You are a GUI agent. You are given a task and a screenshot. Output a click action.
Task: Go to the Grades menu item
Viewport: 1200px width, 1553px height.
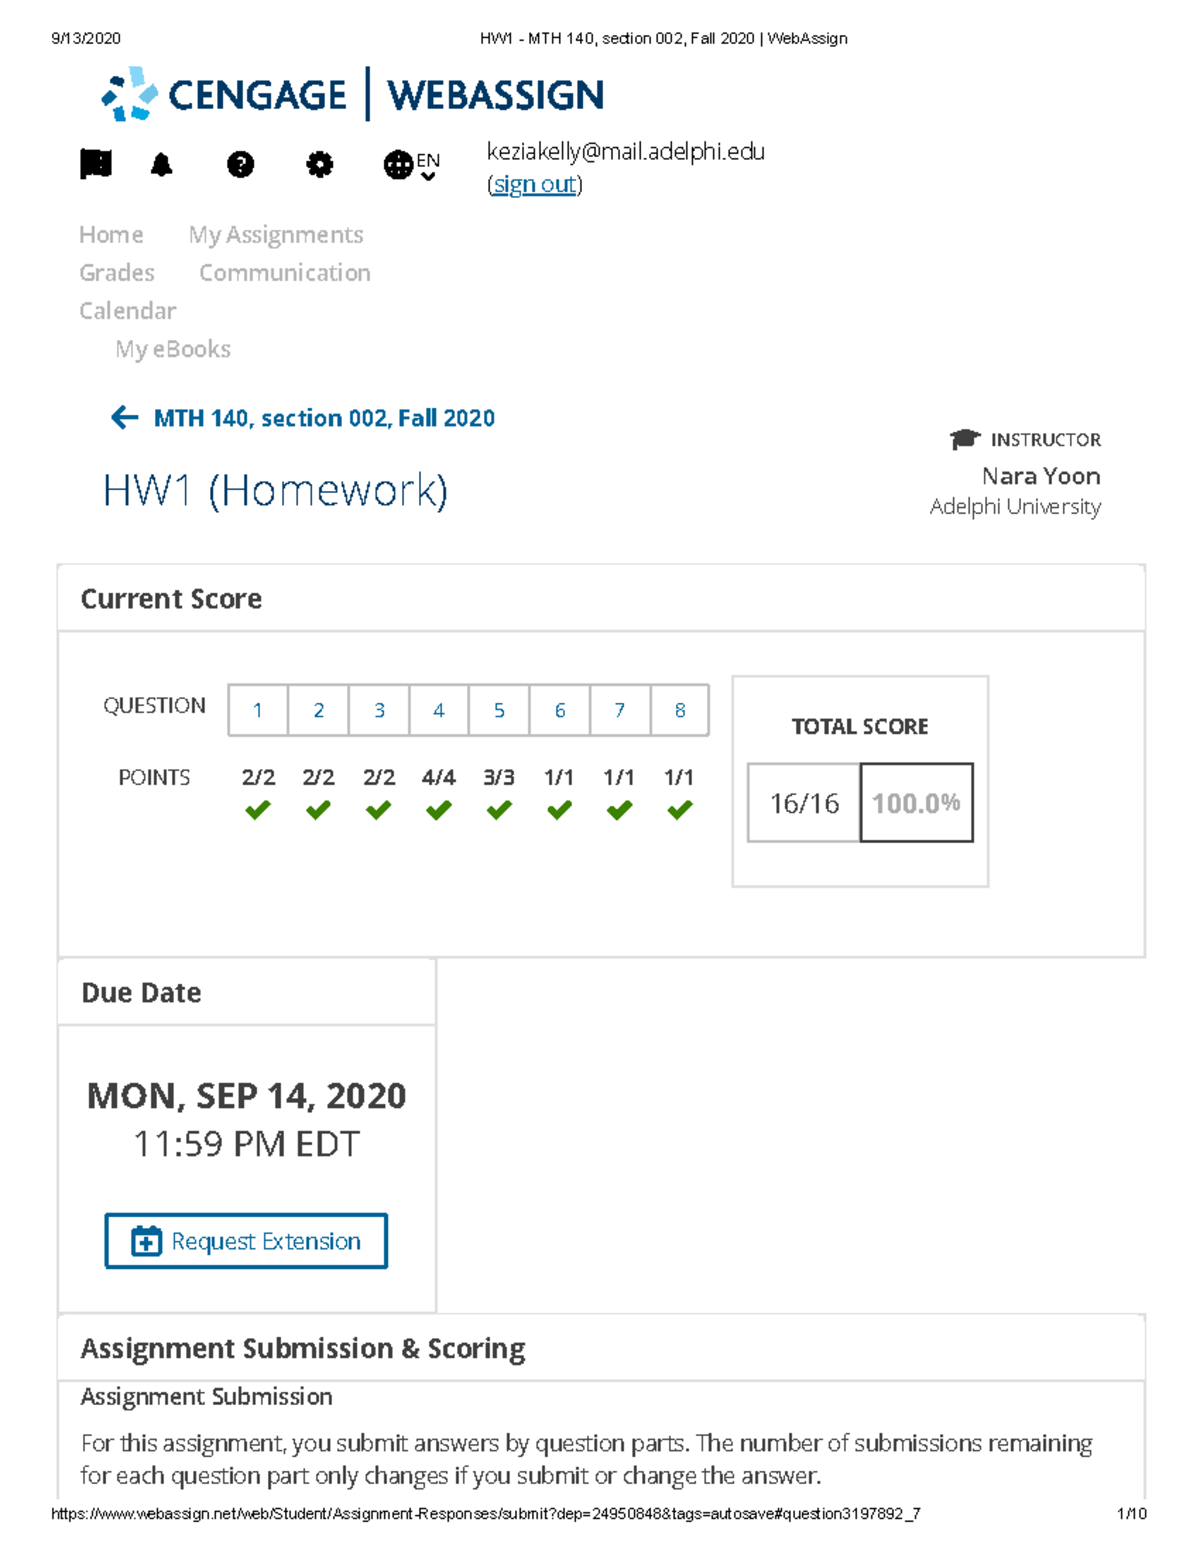[x=117, y=272]
